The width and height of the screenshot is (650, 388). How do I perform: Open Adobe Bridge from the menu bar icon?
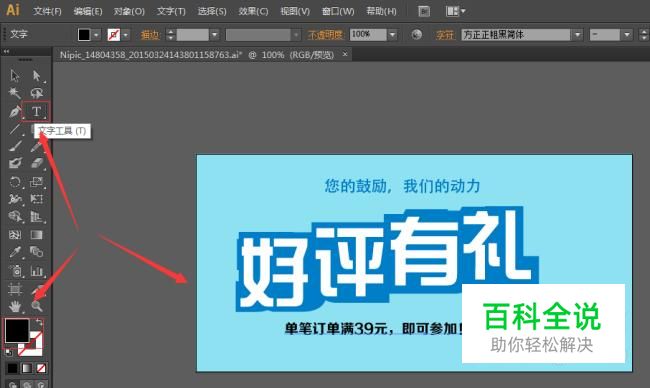point(424,11)
